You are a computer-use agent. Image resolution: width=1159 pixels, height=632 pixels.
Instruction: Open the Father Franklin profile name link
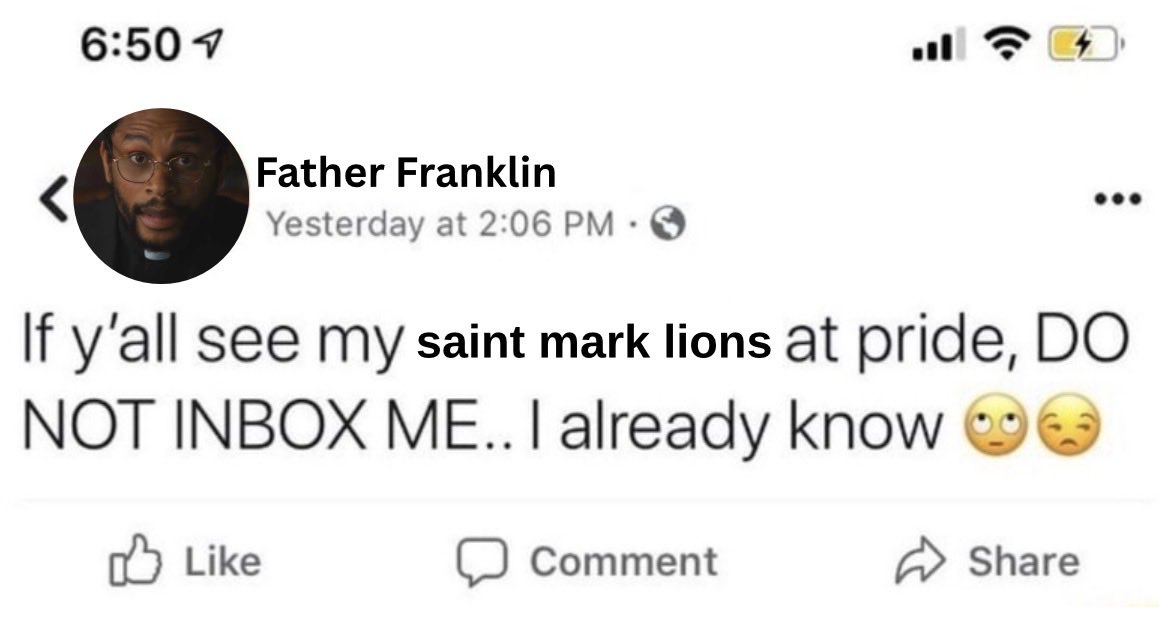pyautogui.click(x=406, y=172)
